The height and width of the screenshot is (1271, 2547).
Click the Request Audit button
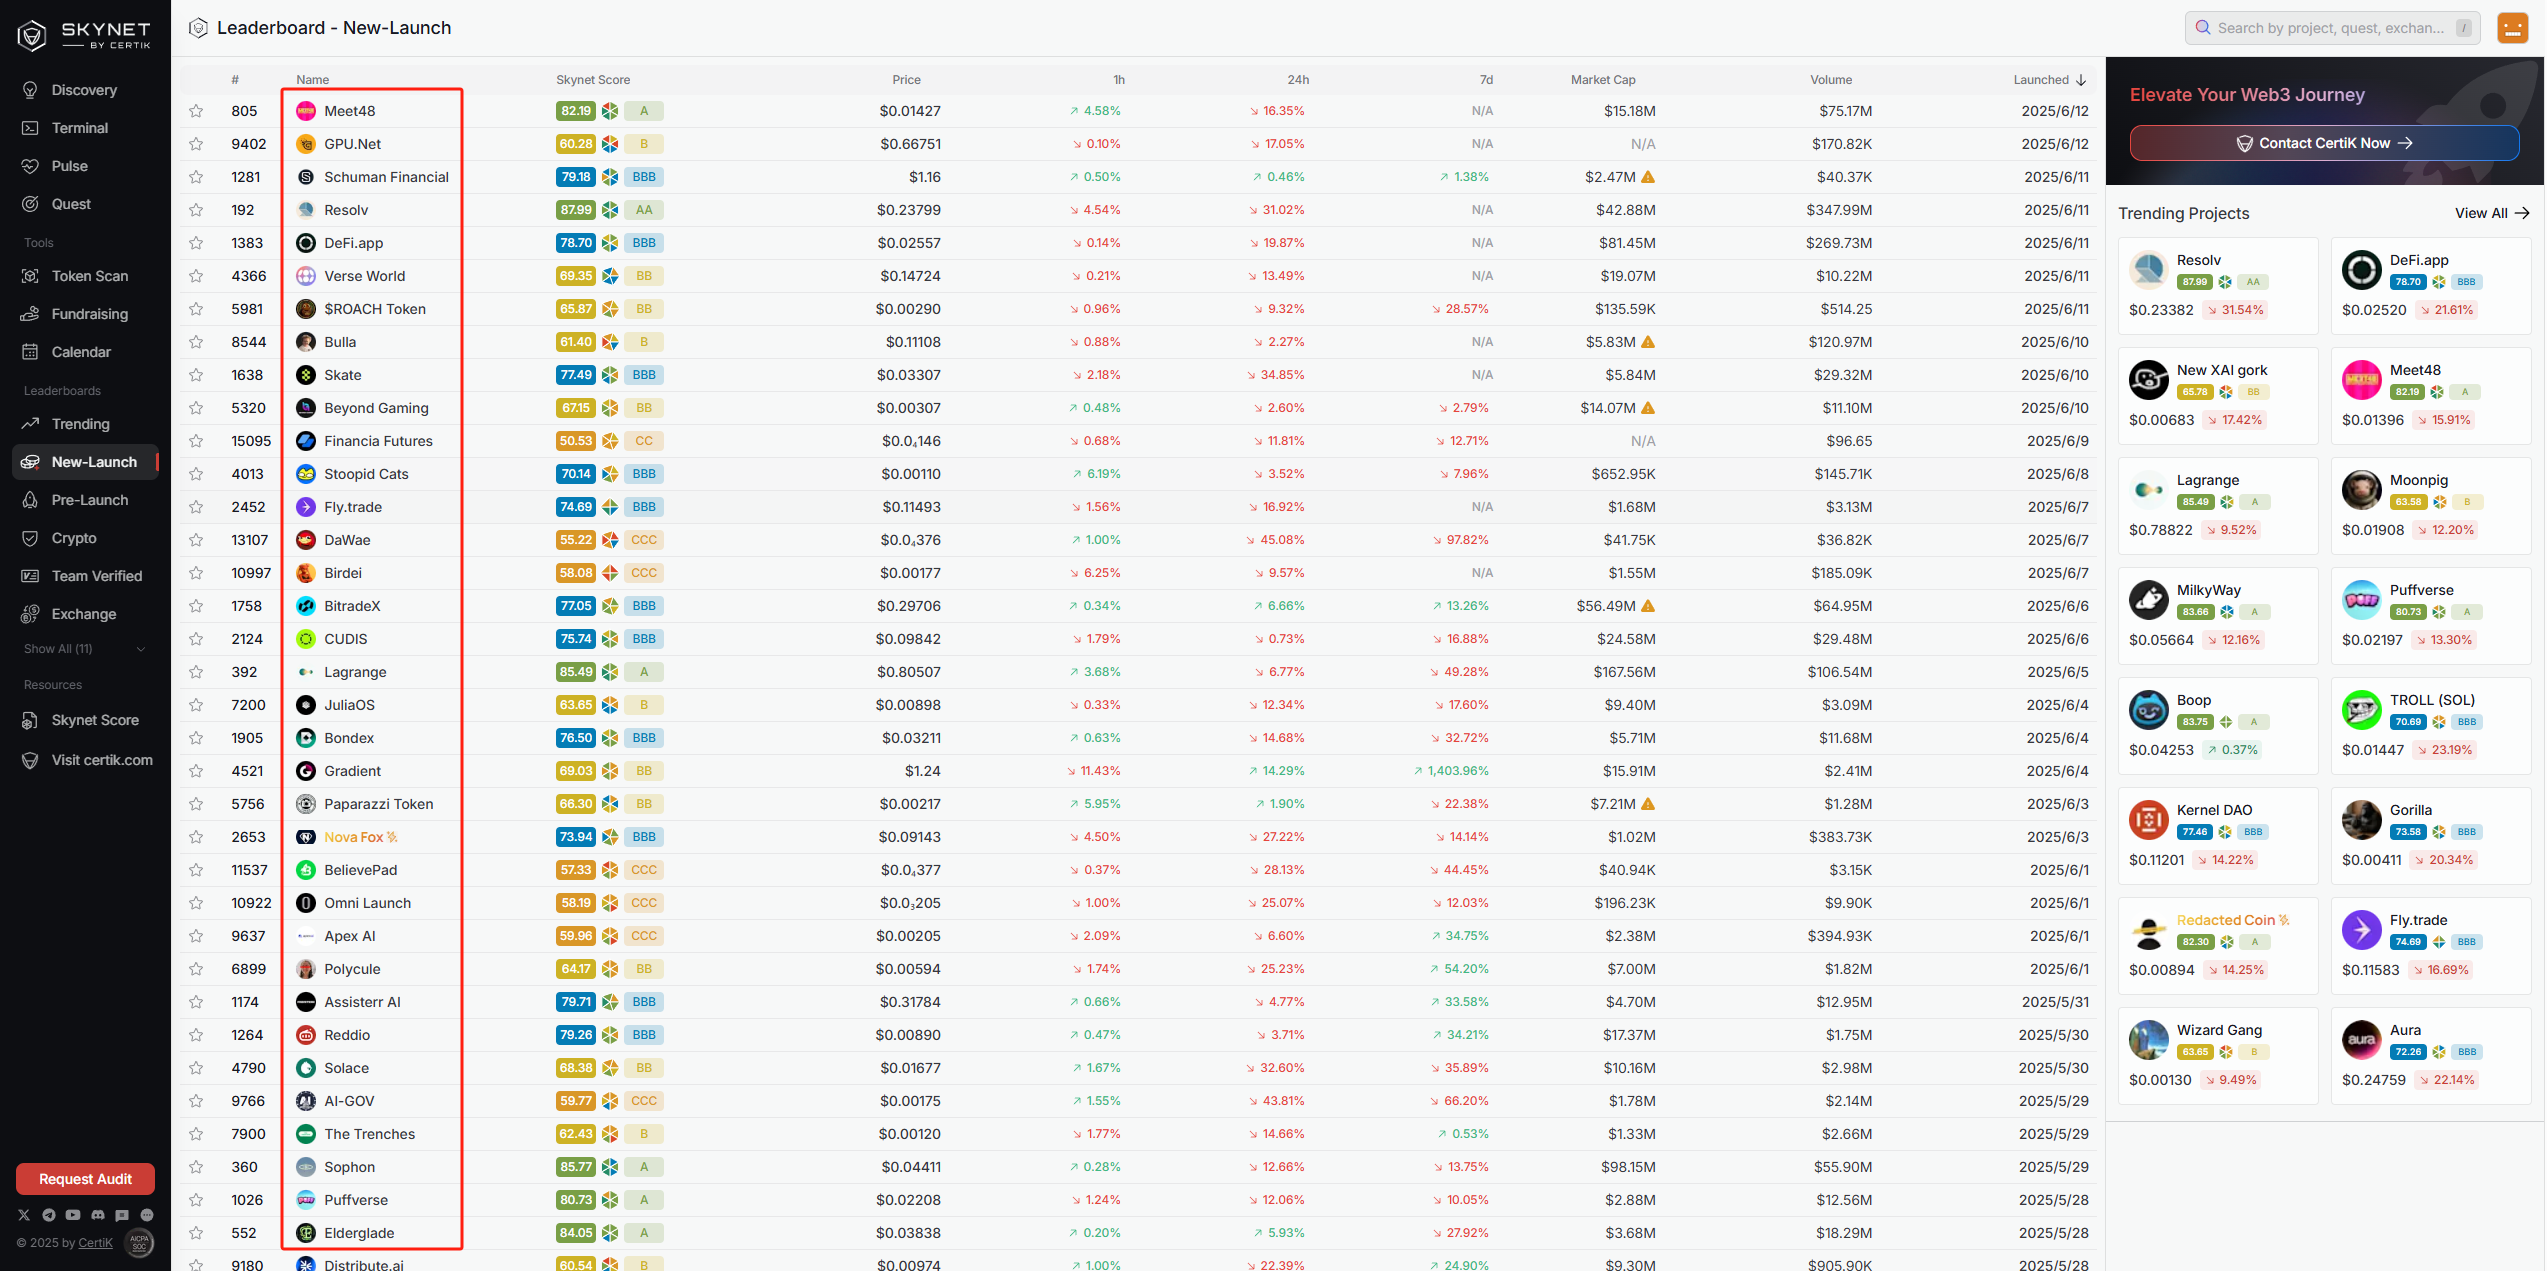(x=85, y=1179)
